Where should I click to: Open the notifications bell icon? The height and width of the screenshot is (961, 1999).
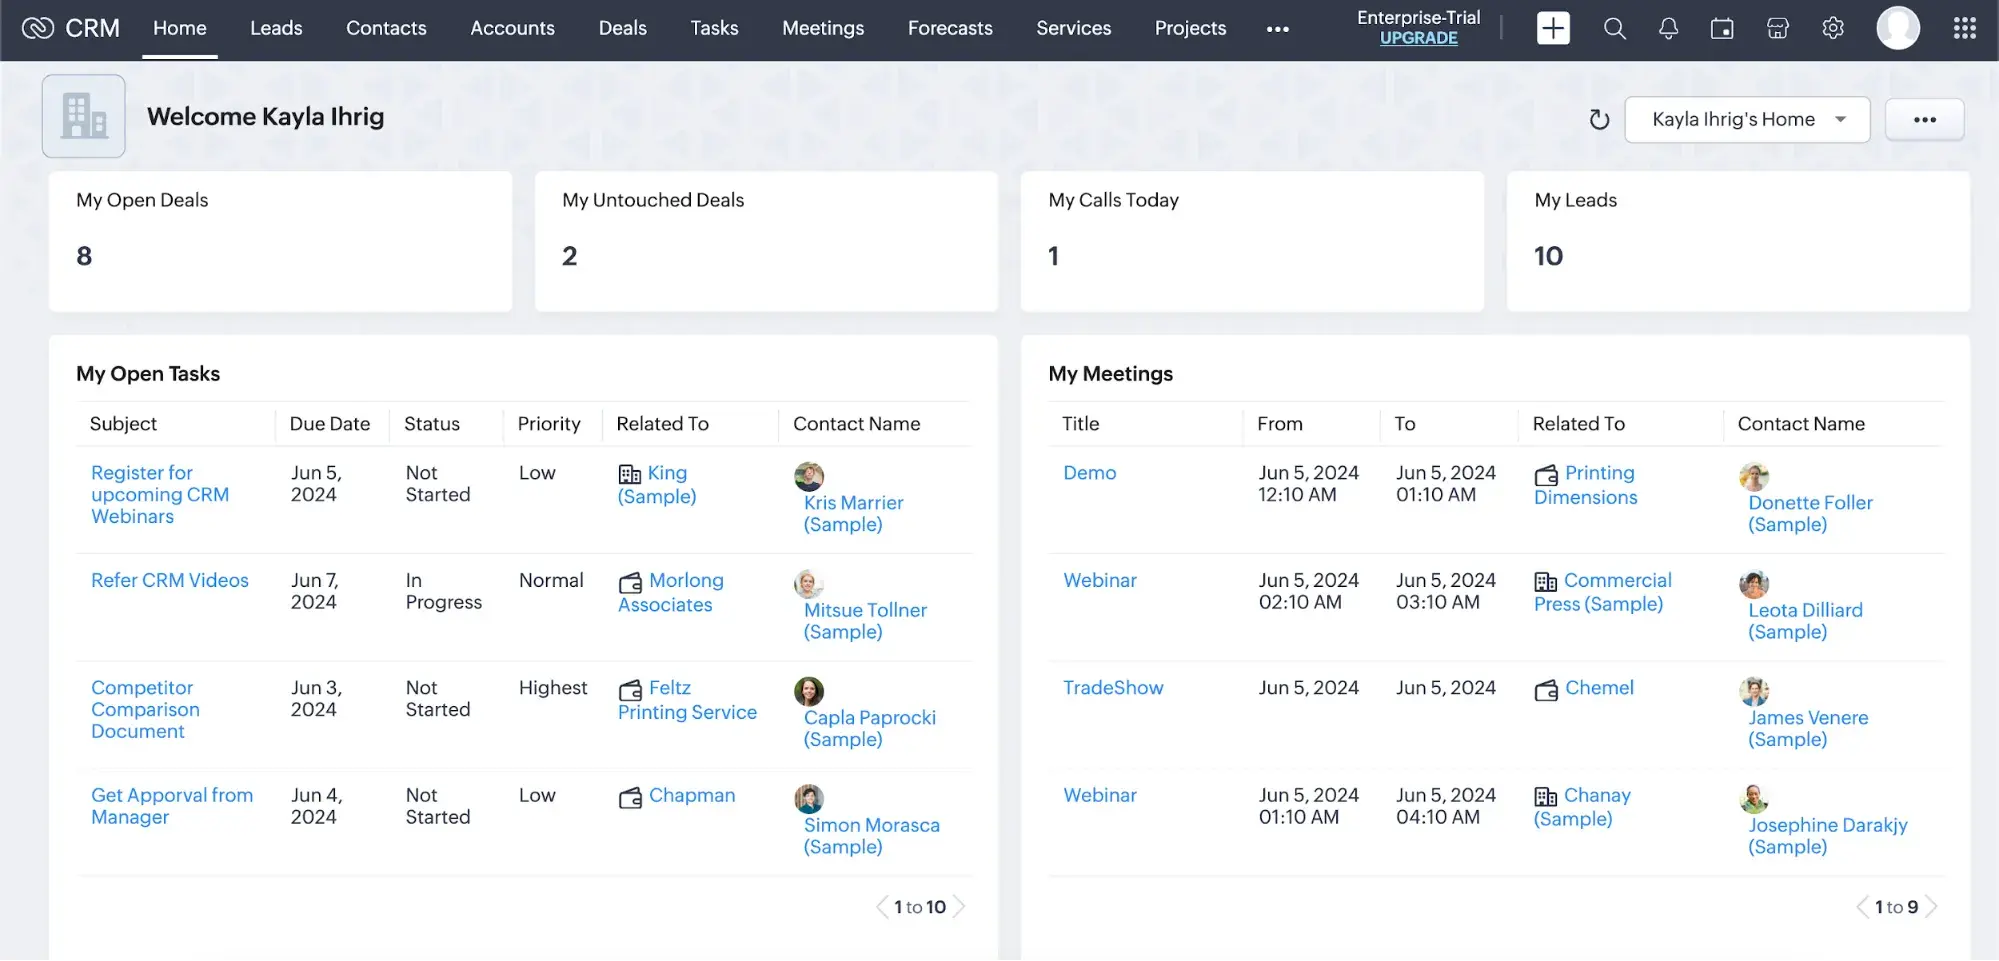click(1668, 29)
